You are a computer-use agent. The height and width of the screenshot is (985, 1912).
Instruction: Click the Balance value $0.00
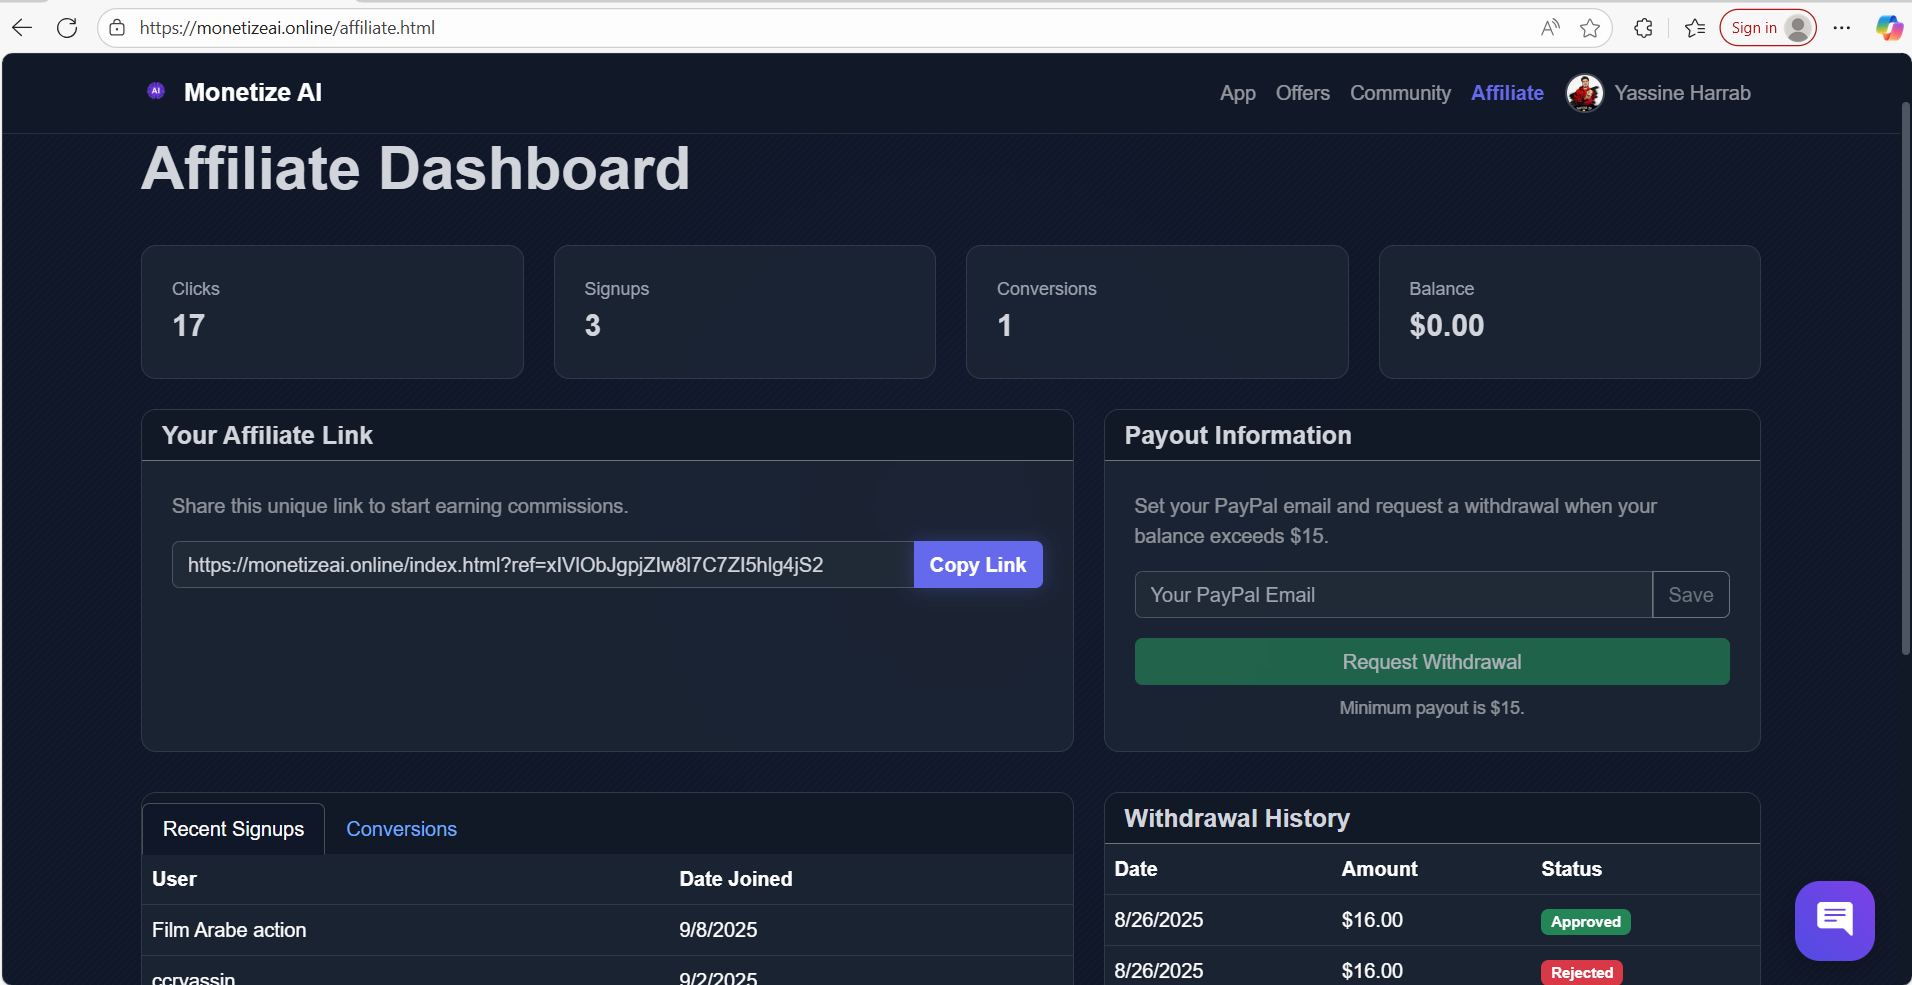1447,326
